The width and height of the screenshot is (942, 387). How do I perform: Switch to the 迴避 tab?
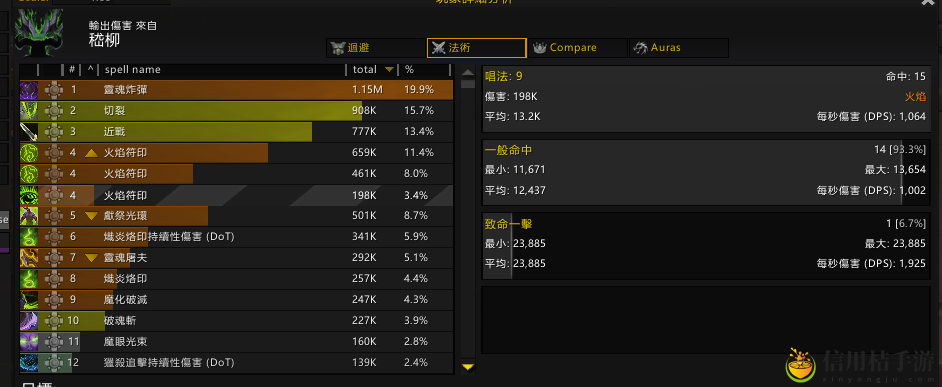[x=375, y=47]
